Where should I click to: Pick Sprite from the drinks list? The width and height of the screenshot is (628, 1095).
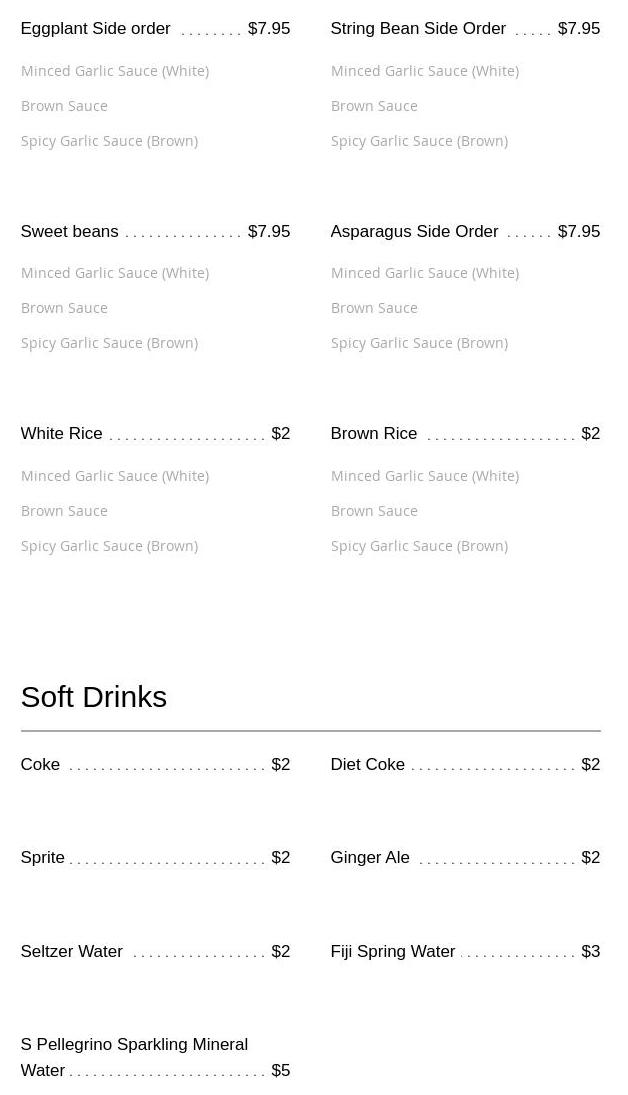[43, 857]
